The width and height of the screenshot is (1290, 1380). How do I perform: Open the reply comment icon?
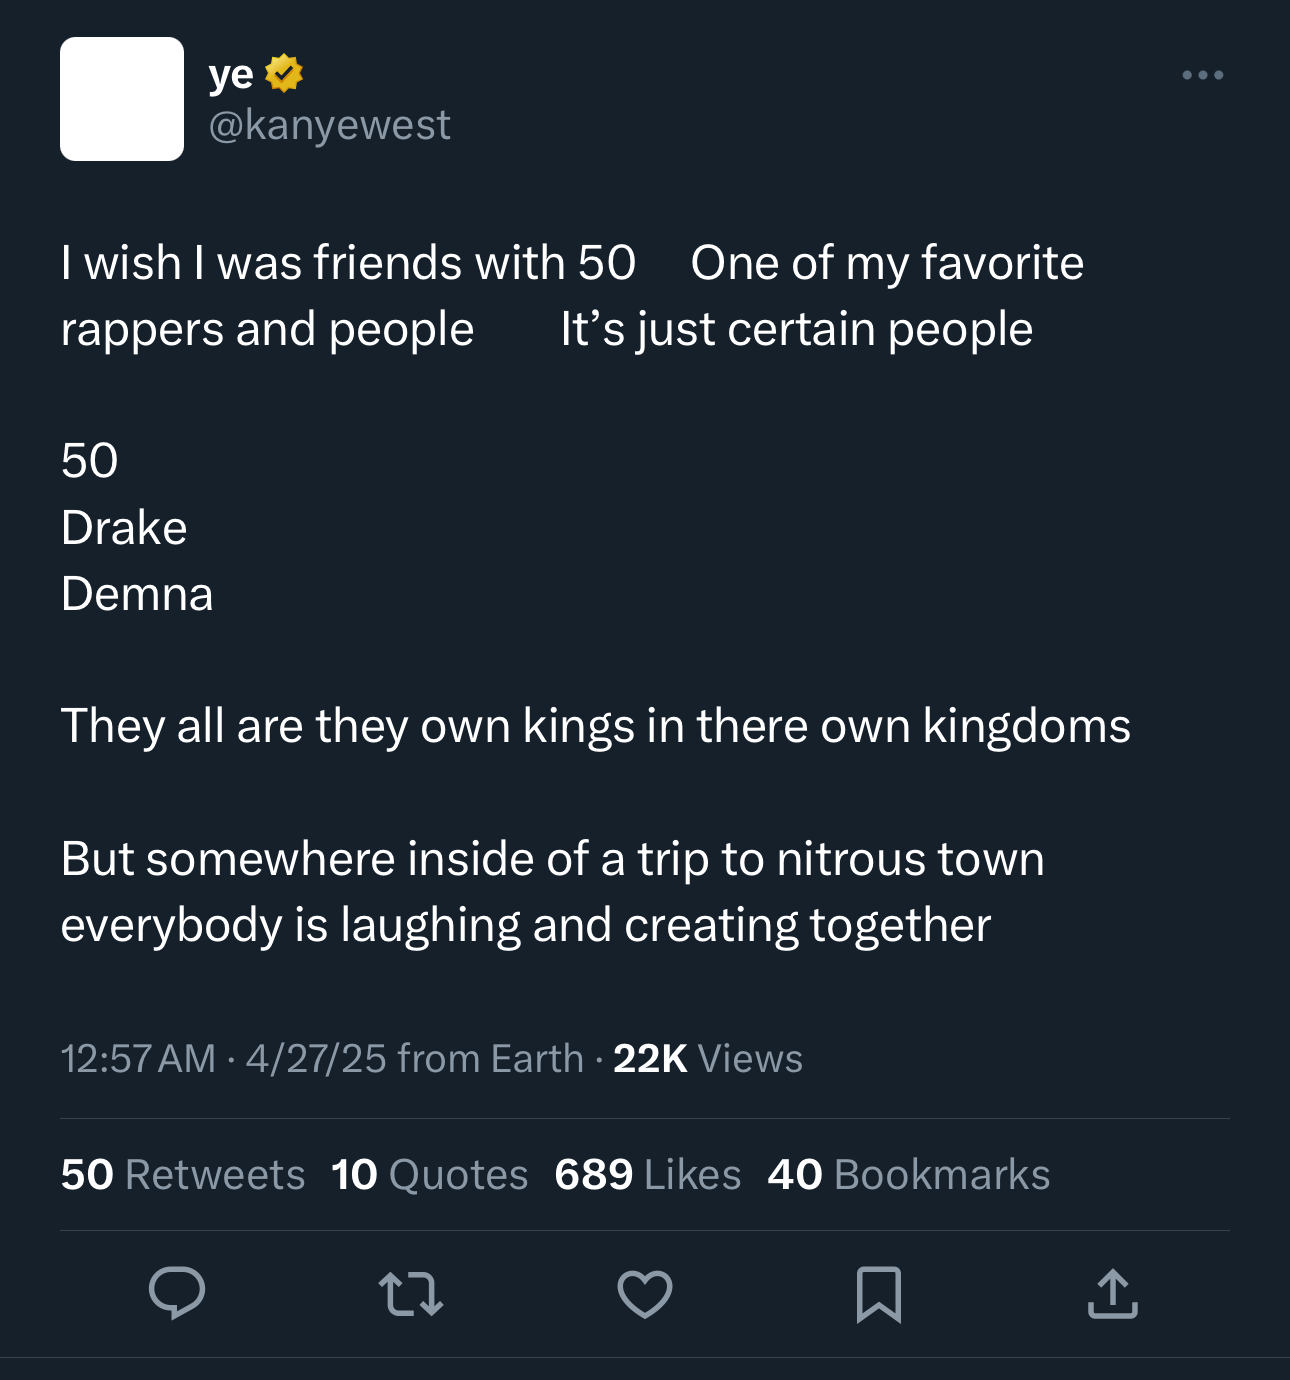pos(177,1293)
